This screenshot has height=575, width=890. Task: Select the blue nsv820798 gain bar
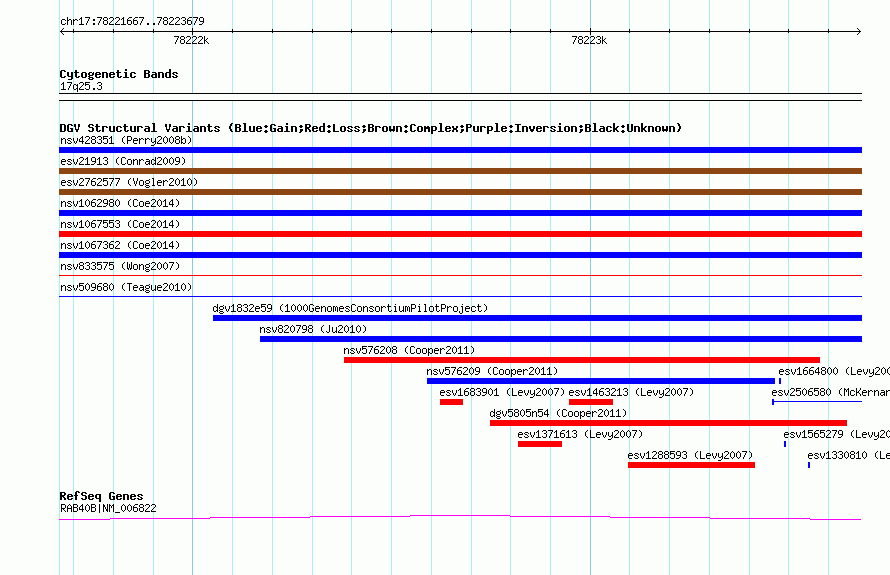[x=561, y=339]
